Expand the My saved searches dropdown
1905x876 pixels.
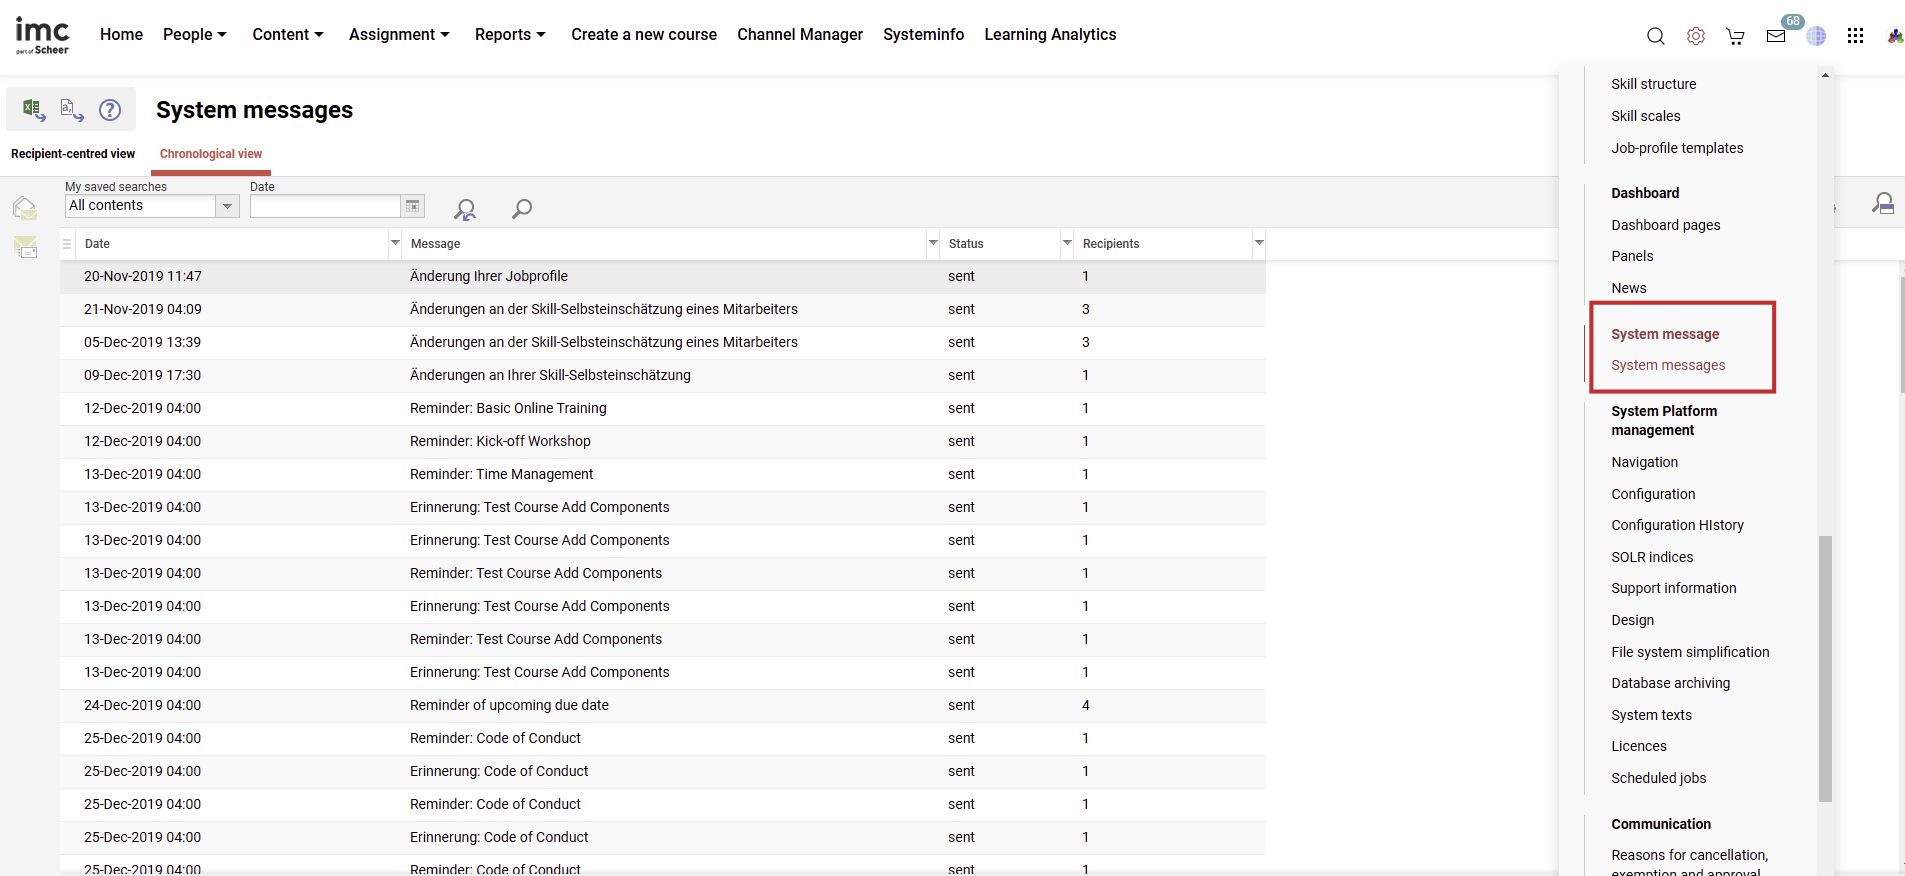227,206
